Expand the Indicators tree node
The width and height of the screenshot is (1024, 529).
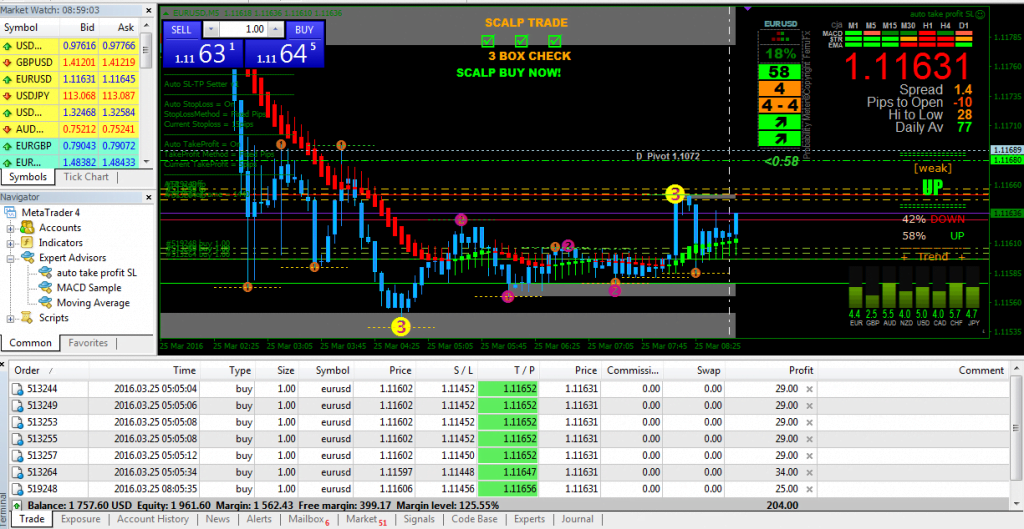pyautogui.click(x=10, y=243)
